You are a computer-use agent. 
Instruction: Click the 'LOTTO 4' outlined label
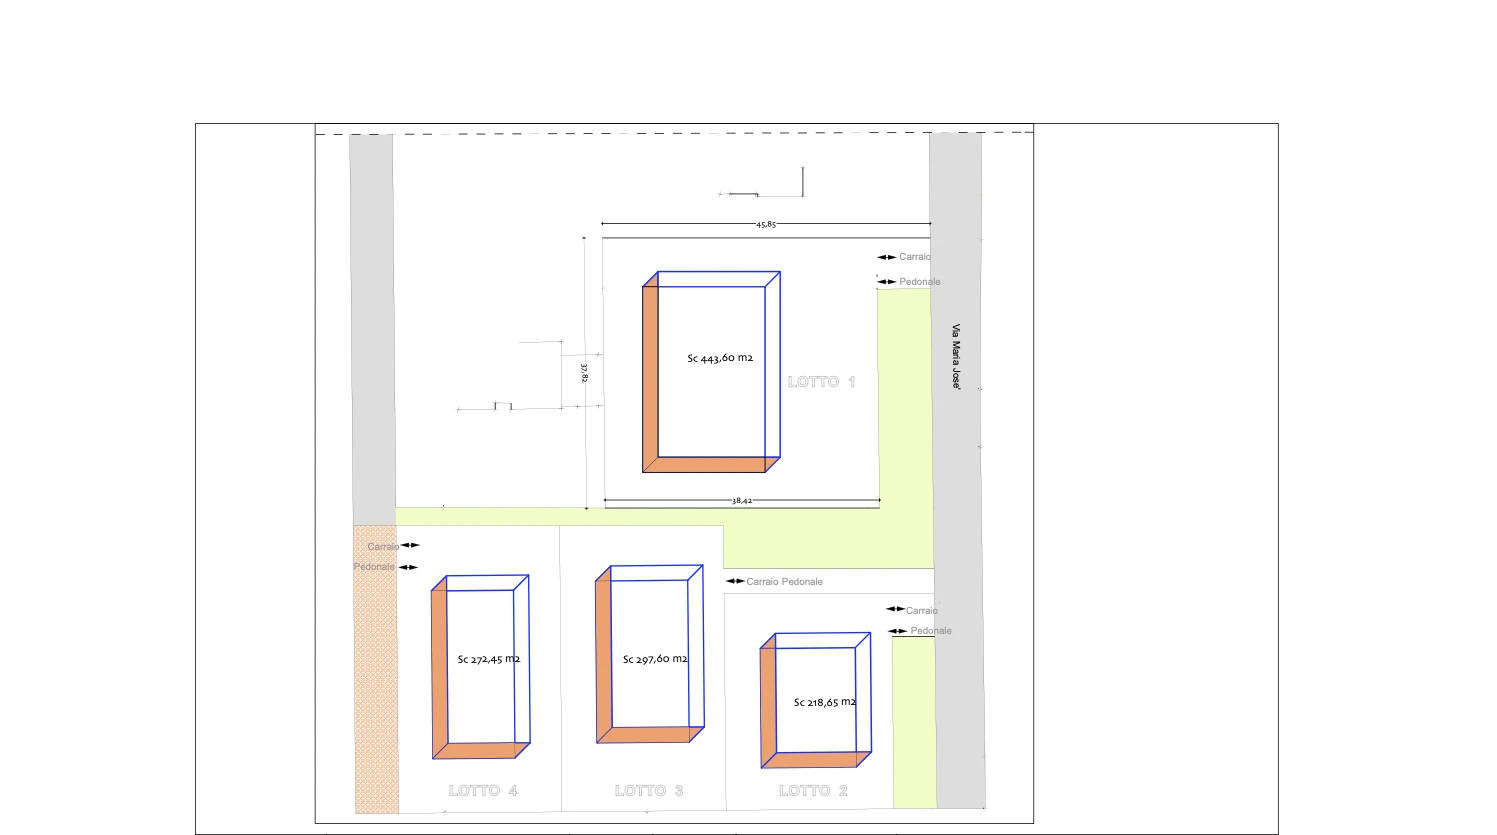click(x=483, y=791)
